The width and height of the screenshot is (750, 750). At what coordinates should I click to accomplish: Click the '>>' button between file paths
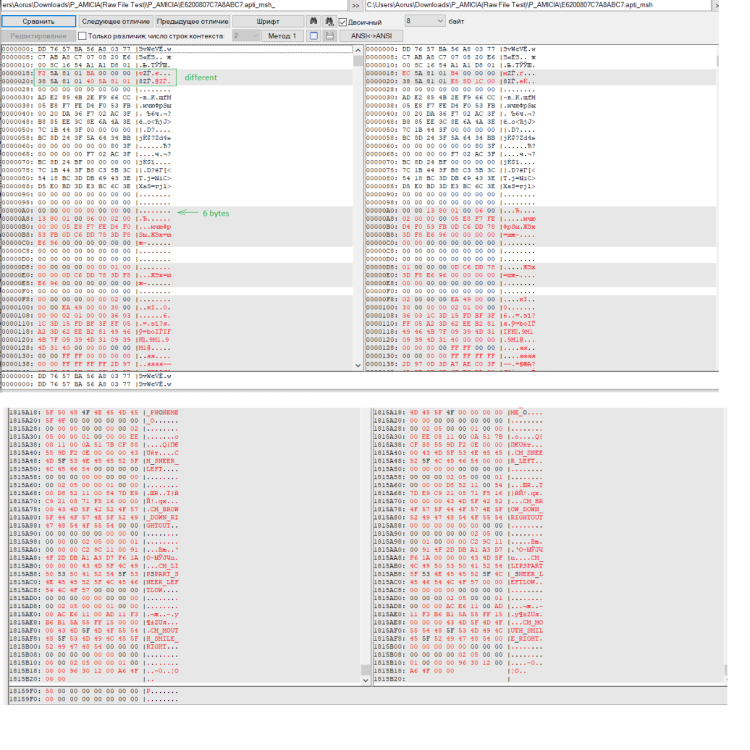coord(355,5)
